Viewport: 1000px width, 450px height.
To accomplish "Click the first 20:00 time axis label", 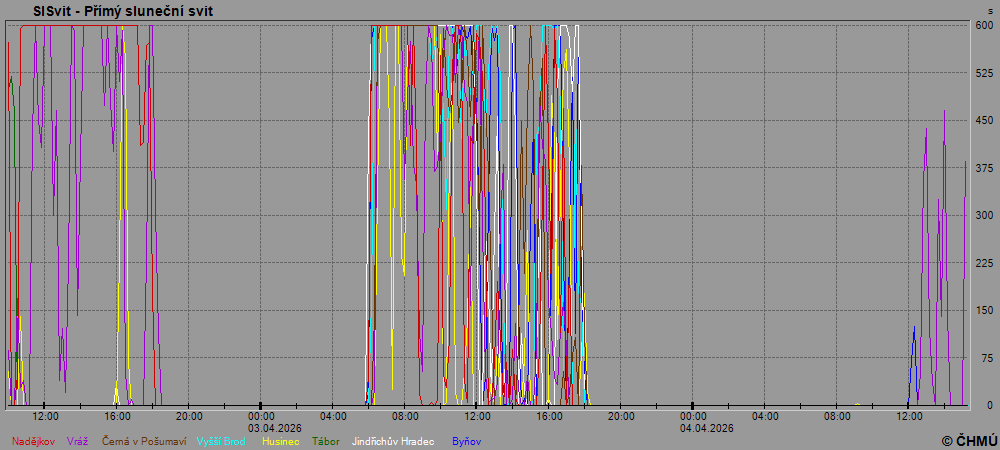I will (x=189, y=416).
